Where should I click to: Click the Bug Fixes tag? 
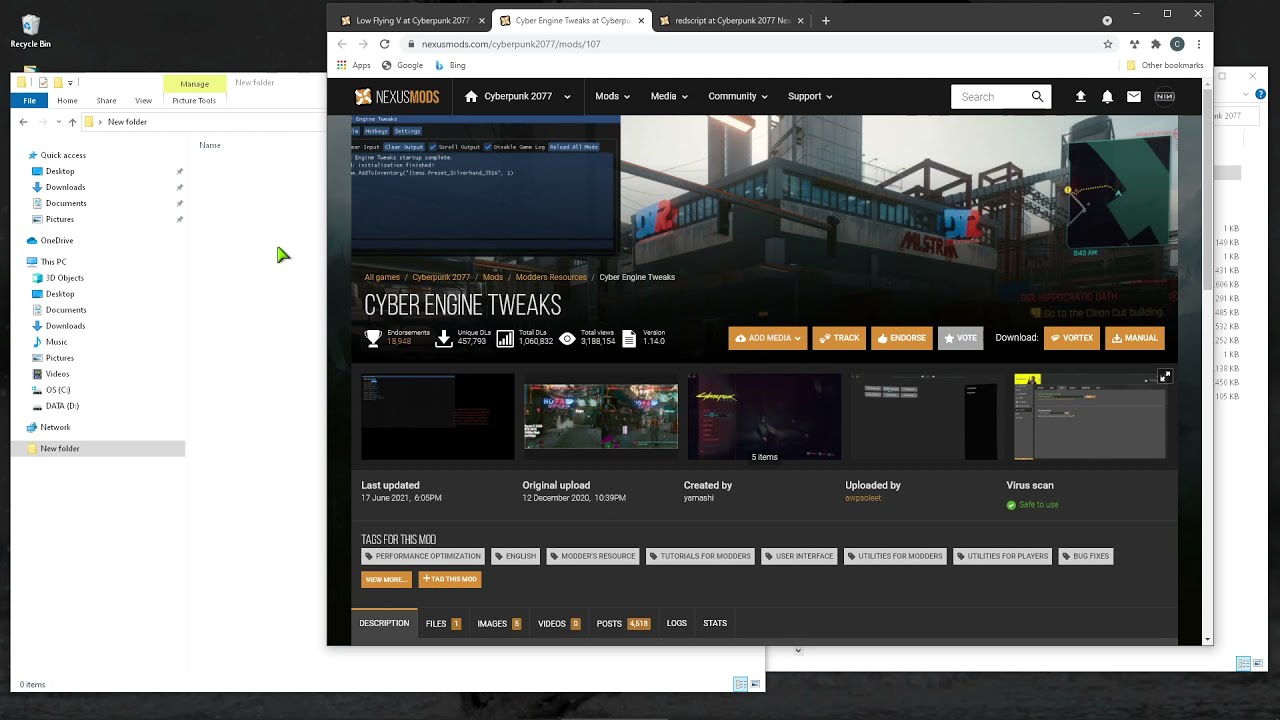click(1085, 556)
